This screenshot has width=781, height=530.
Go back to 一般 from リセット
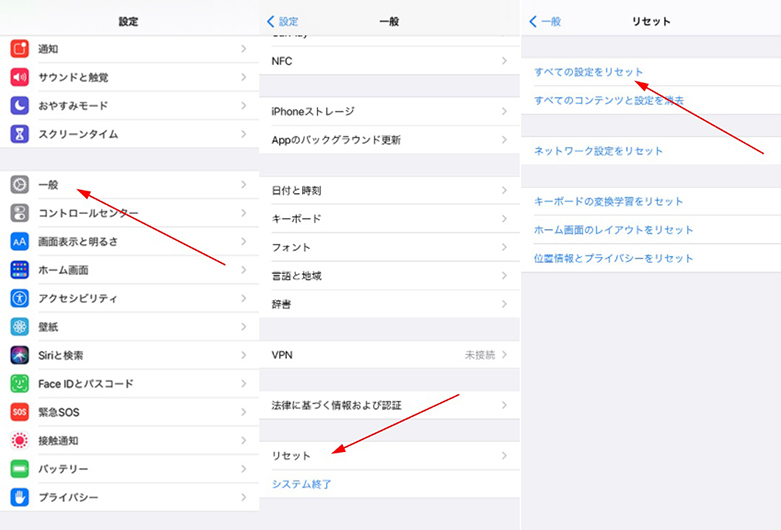click(544, 21)
